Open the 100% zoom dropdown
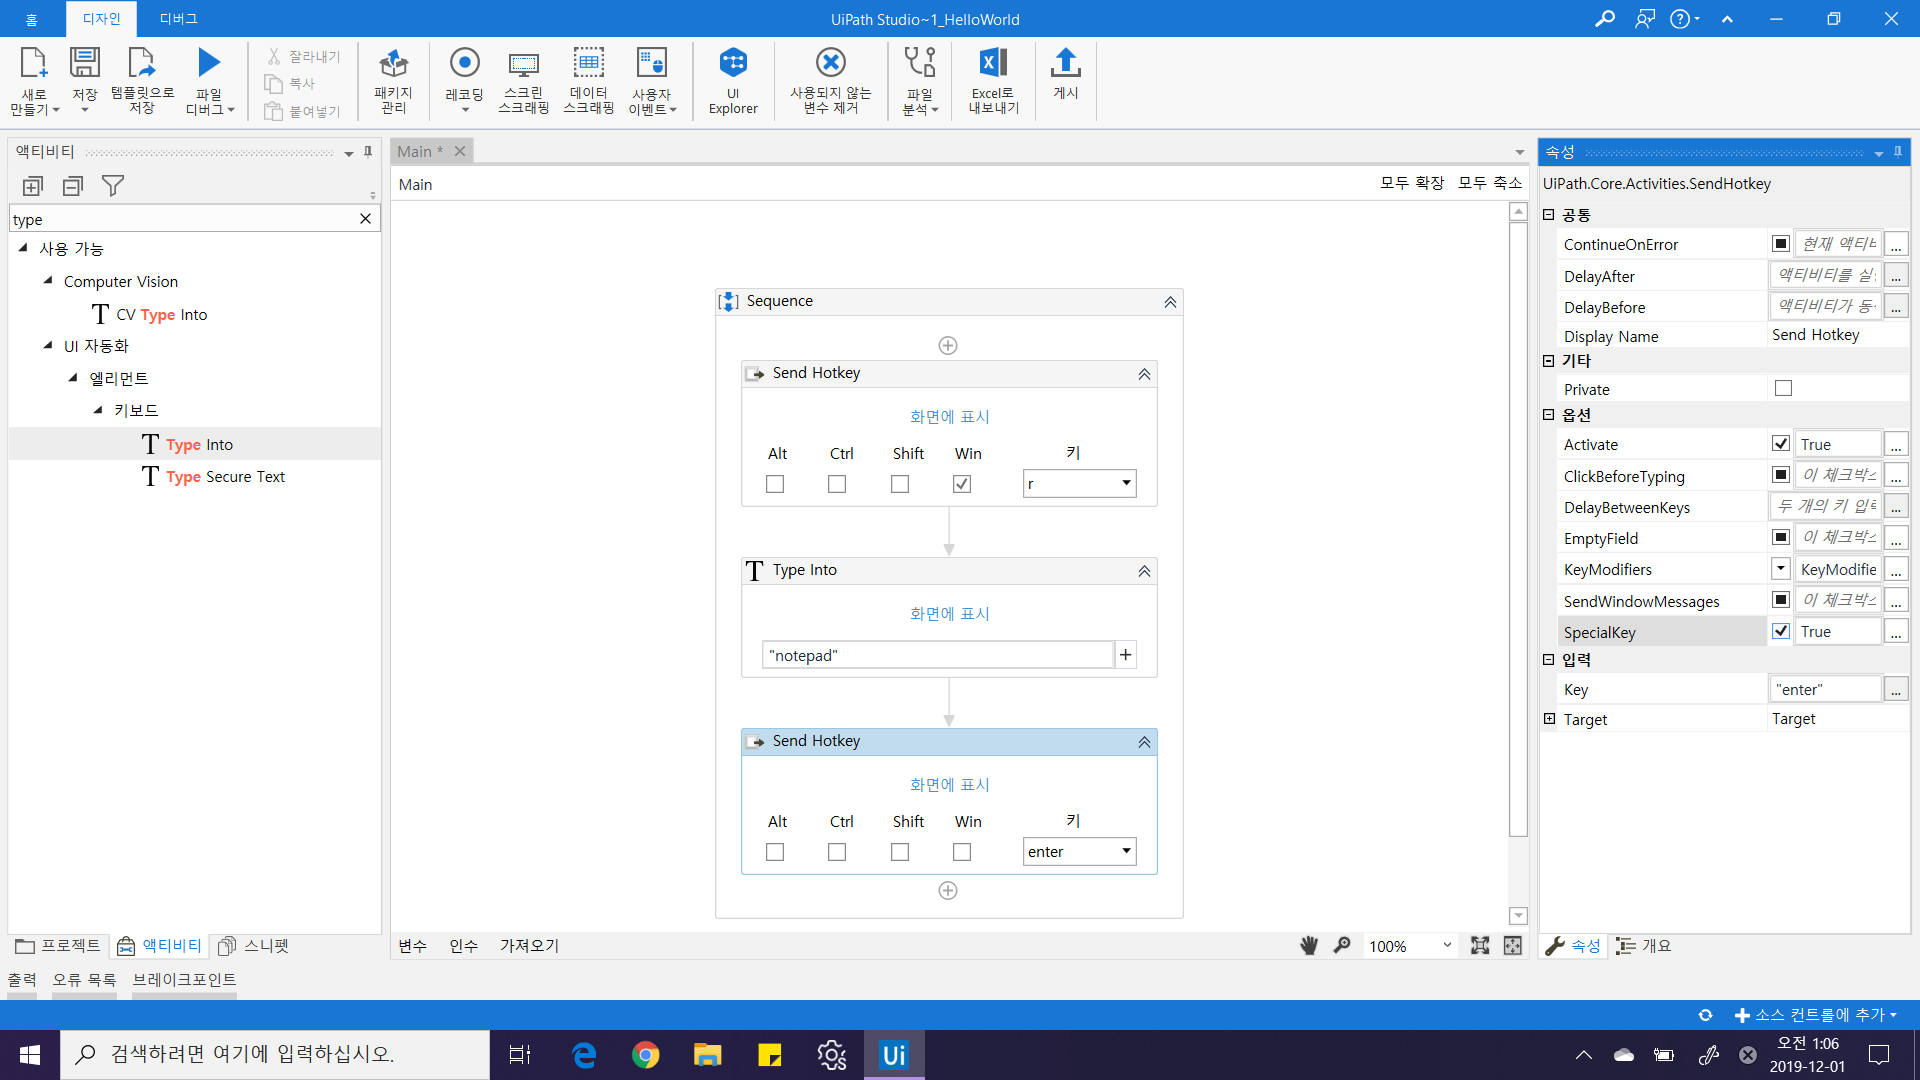Image resolution: width=1920 pixels, height=1080 pixels. (1446, 946)
